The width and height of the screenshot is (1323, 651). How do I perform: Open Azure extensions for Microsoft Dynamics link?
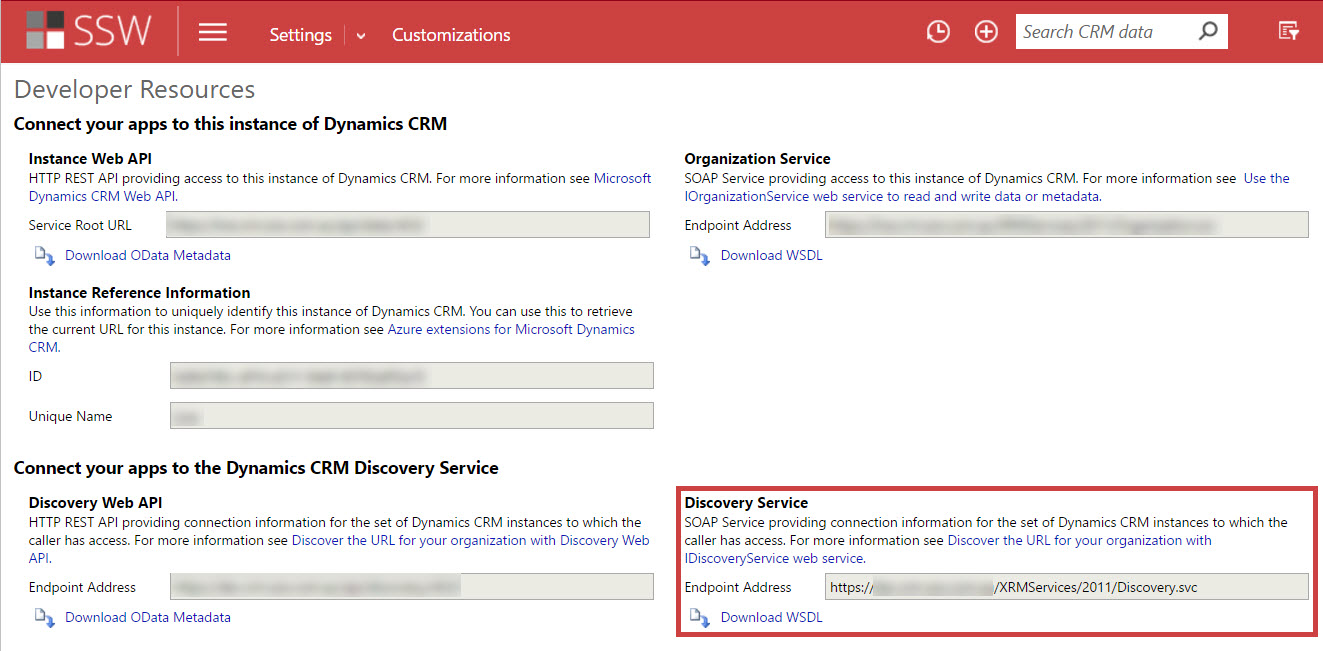[x=510, y=329]
